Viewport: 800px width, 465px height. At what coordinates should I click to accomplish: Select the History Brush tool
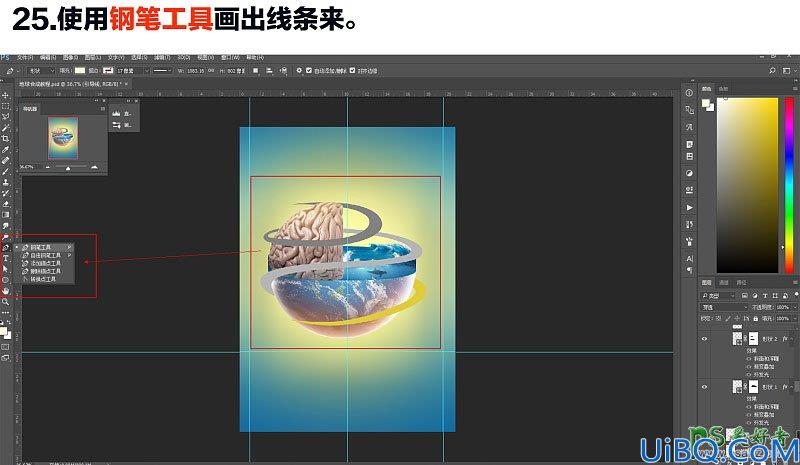pyautogui.click(x=6, y=193)
